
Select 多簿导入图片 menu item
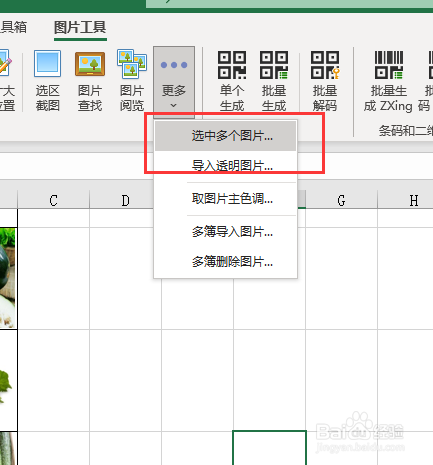225,231
